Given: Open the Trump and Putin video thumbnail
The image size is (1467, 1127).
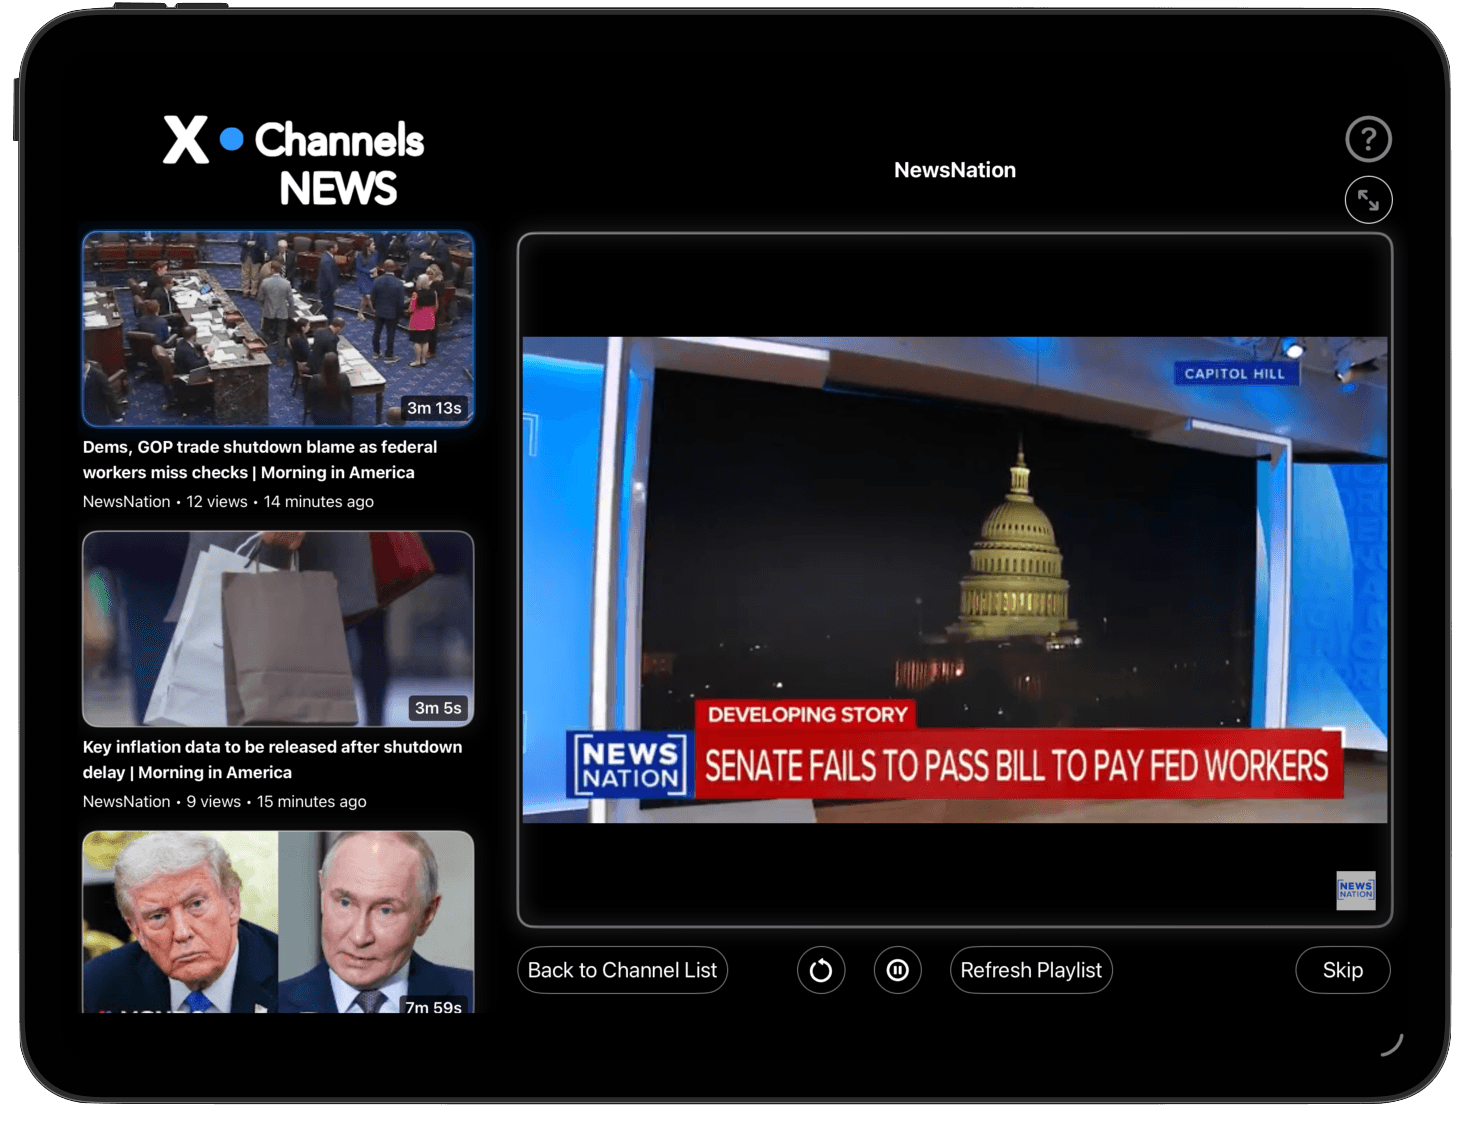Looking at the screenshot, I should click(279, 922).
